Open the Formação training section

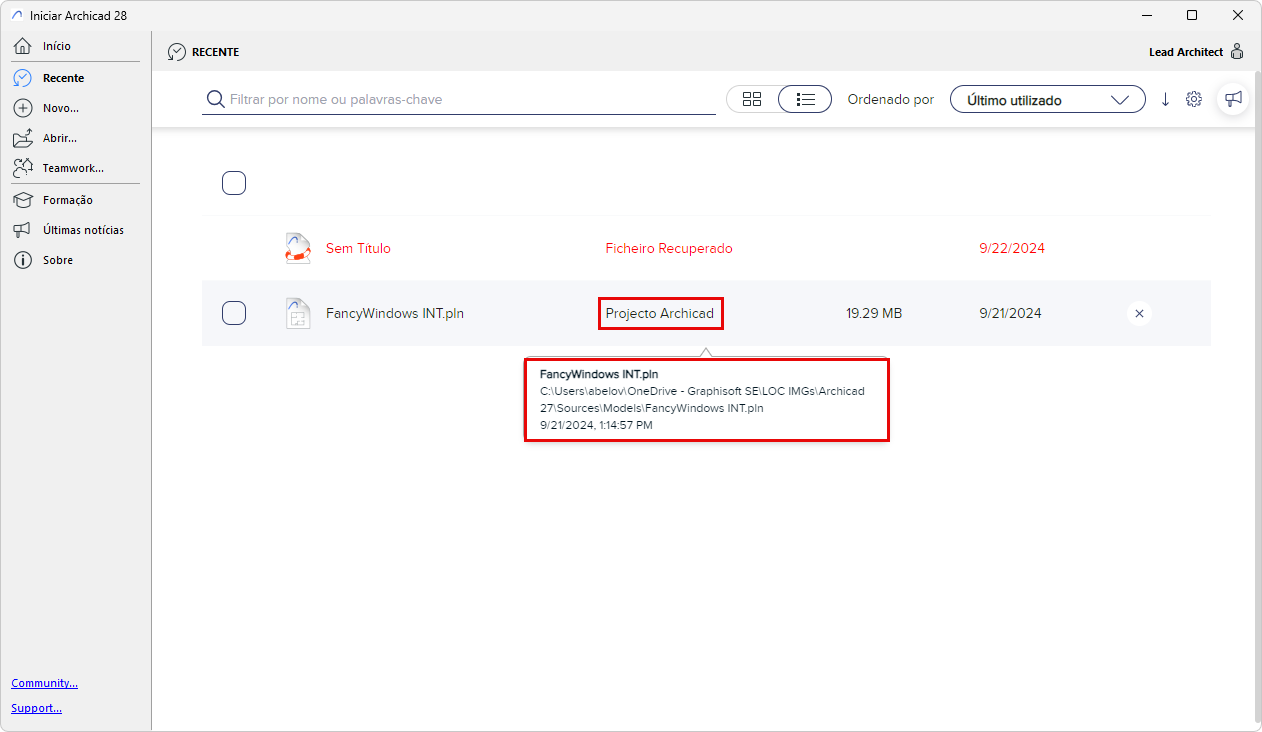point(67,200)
